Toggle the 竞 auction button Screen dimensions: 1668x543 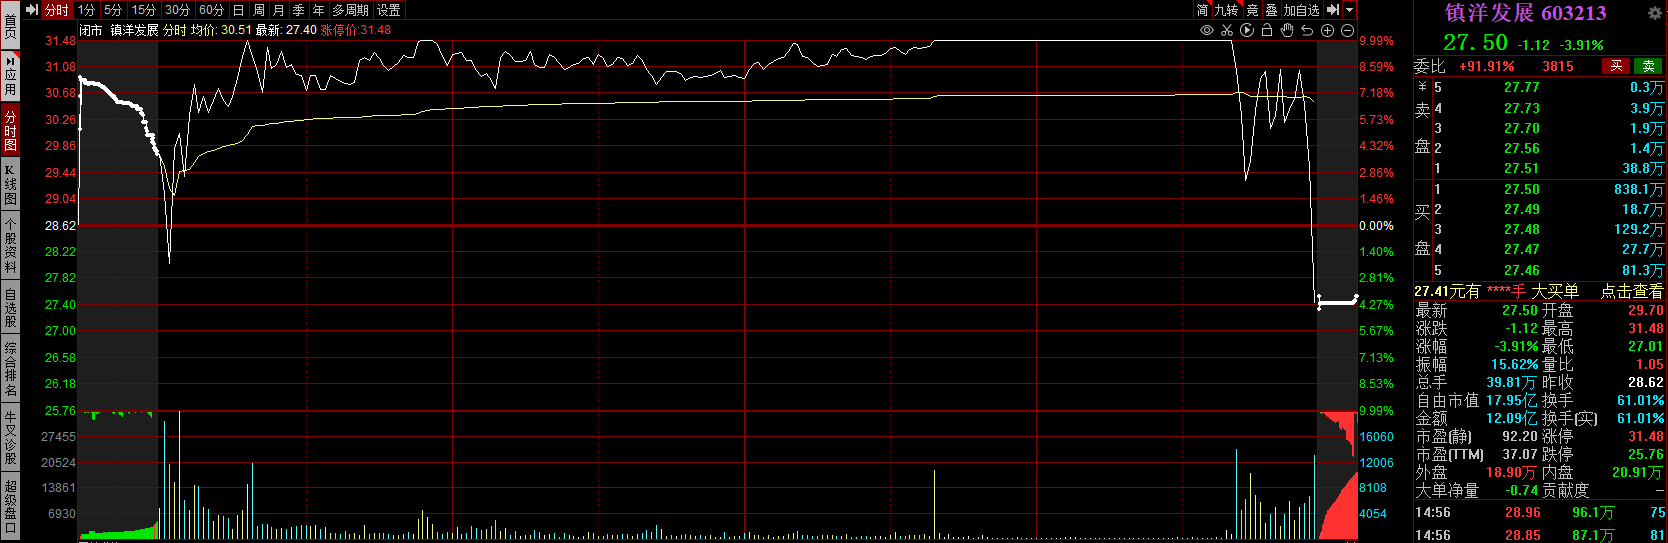1252,10
